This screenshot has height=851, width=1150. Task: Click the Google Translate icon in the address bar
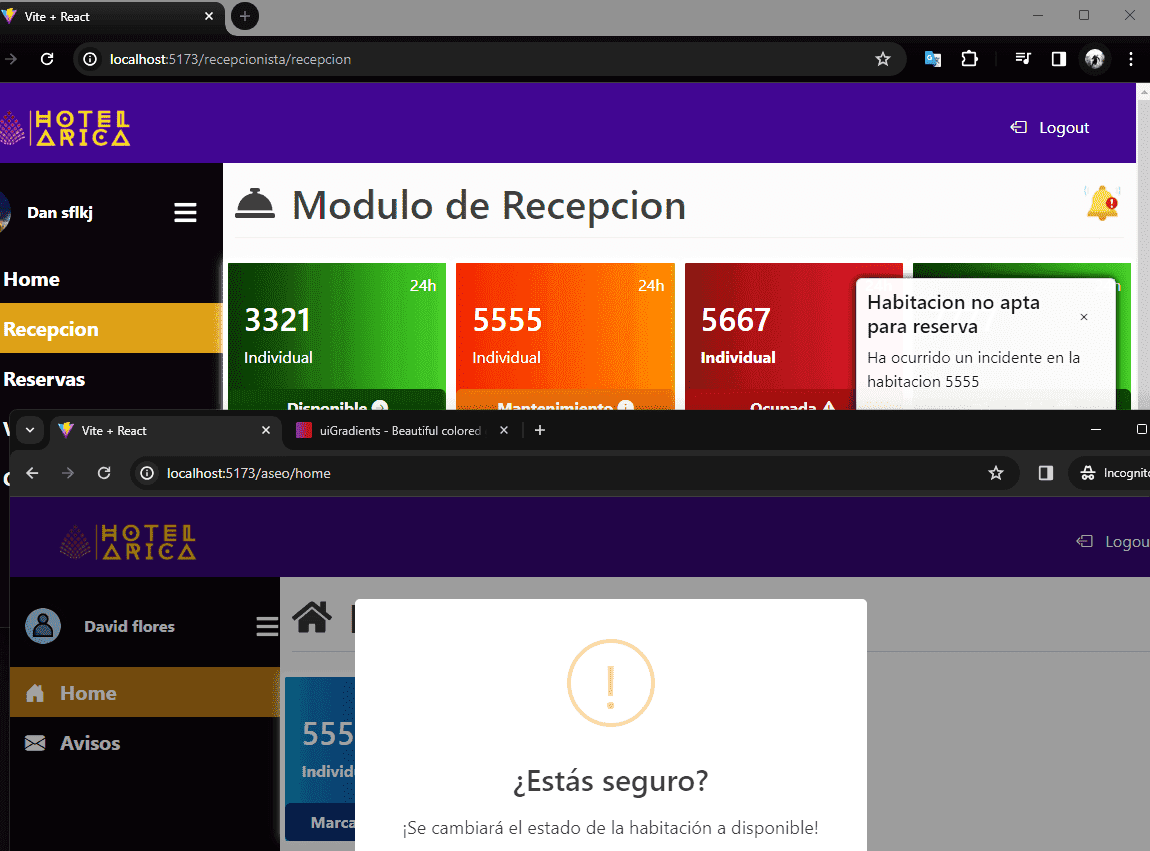coord(932,59)
